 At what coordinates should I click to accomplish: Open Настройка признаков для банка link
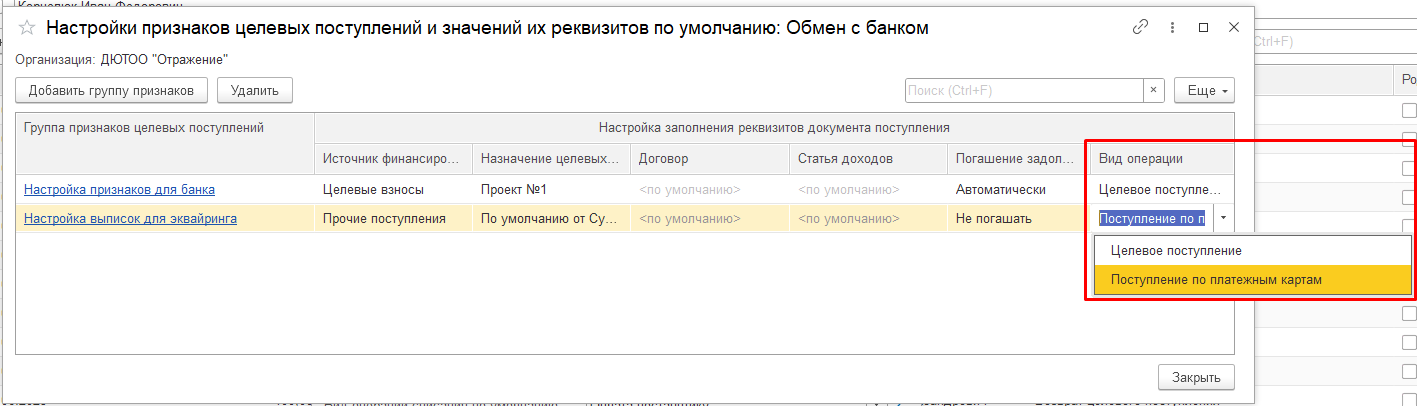click(119, 189)
